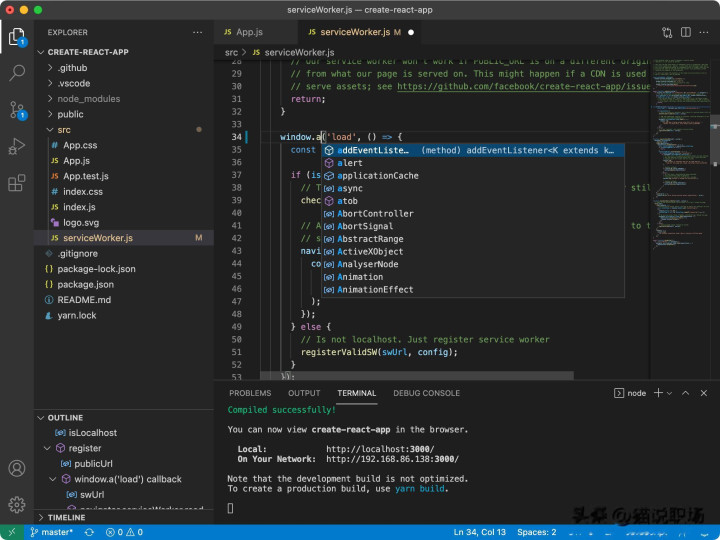
Task: Open the Source Control view
Action: tap(17, 110)
